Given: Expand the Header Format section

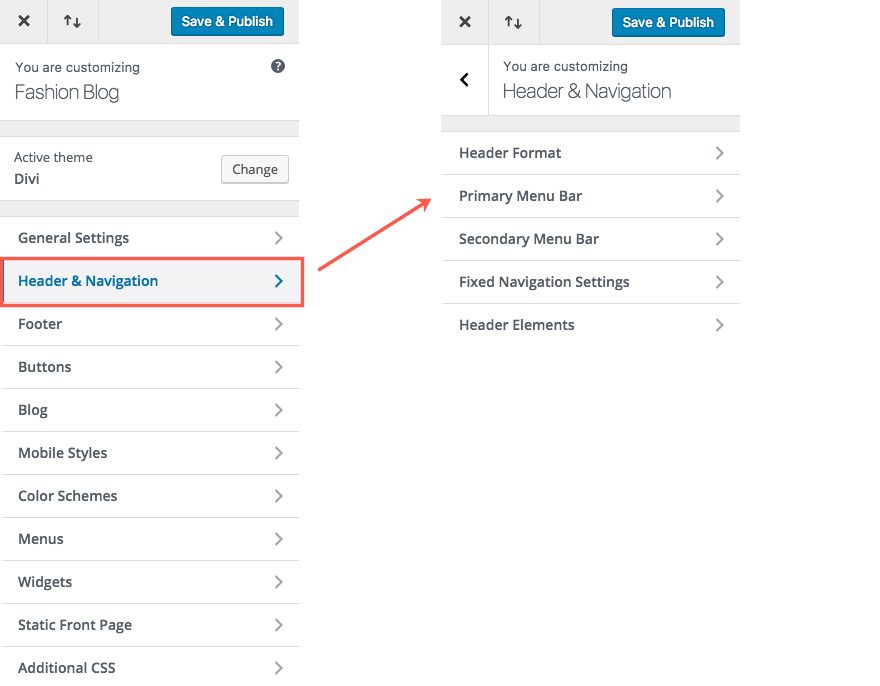Looking at the screenshot, I should [591, 153].
